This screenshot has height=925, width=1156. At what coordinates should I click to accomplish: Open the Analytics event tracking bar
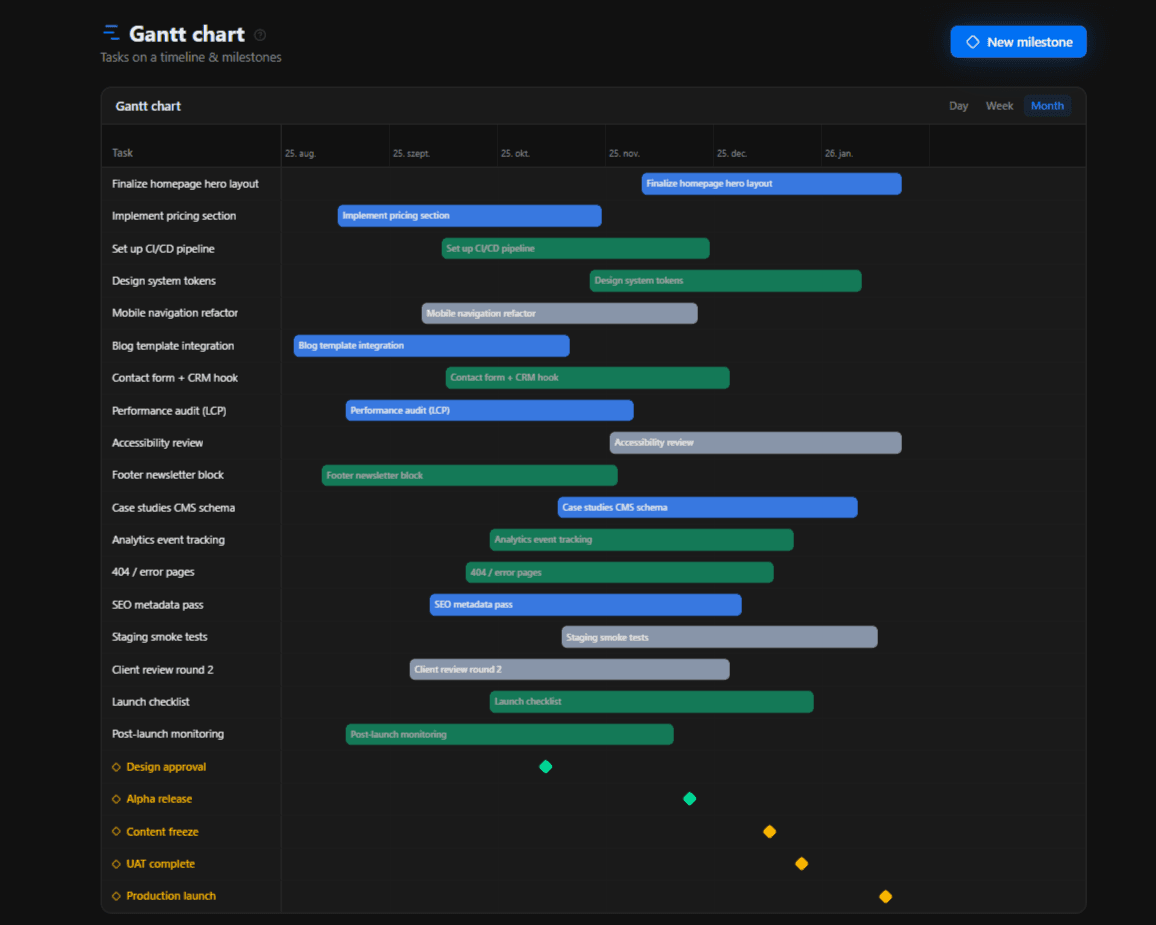click(641, 540)
